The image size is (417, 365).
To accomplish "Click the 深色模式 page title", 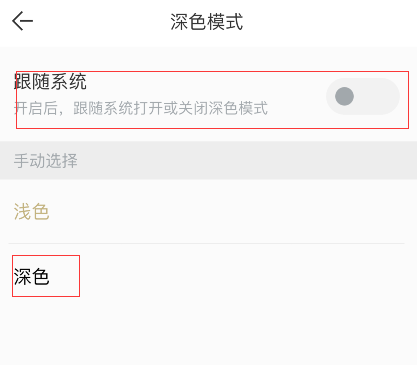I will tap(207, 22).
